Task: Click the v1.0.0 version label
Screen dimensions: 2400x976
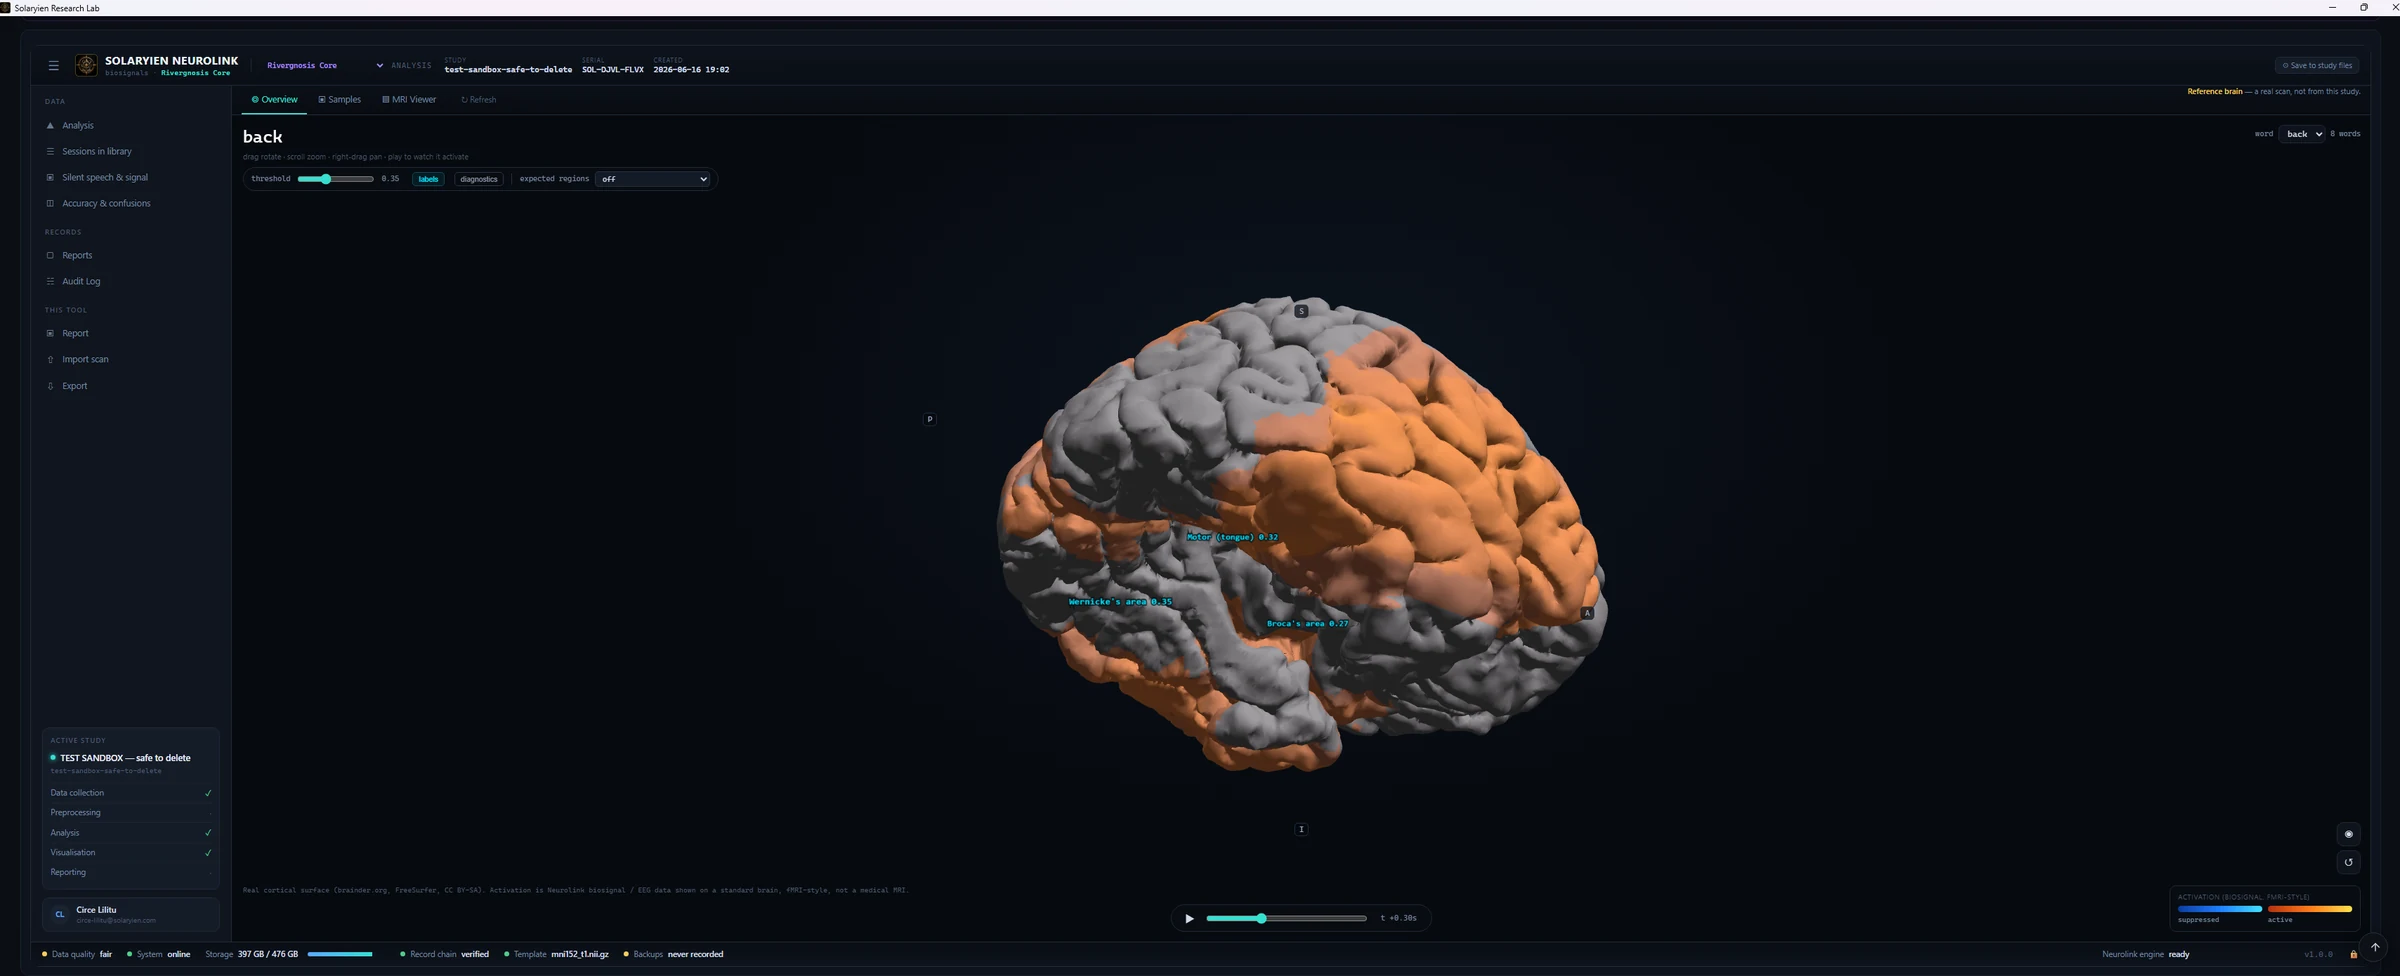Action: (2318, 955)
